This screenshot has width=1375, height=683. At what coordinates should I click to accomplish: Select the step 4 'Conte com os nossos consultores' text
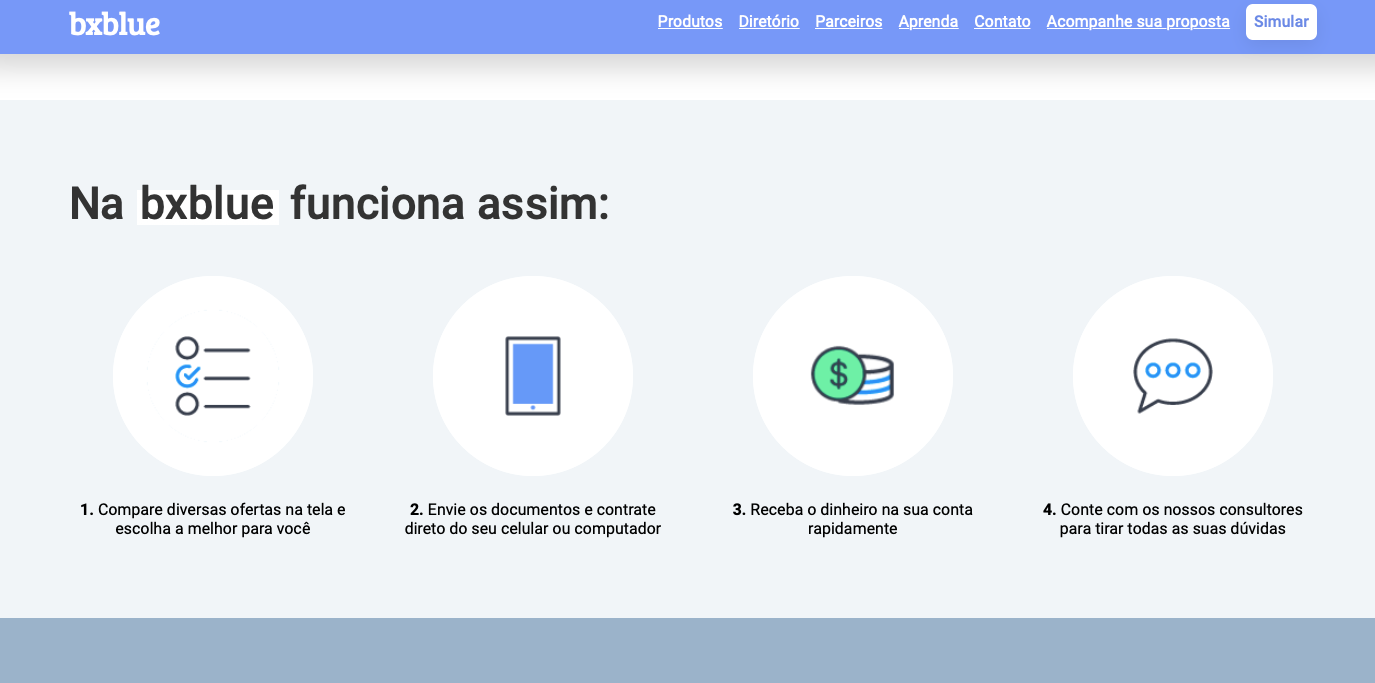1173,519
